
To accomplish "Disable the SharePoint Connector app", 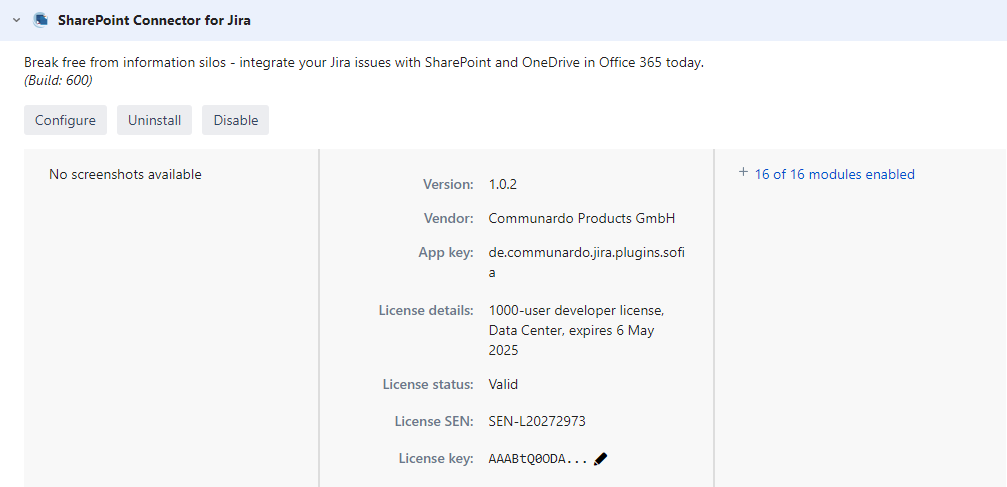I will pyautogui.click(x=235, y=120).
